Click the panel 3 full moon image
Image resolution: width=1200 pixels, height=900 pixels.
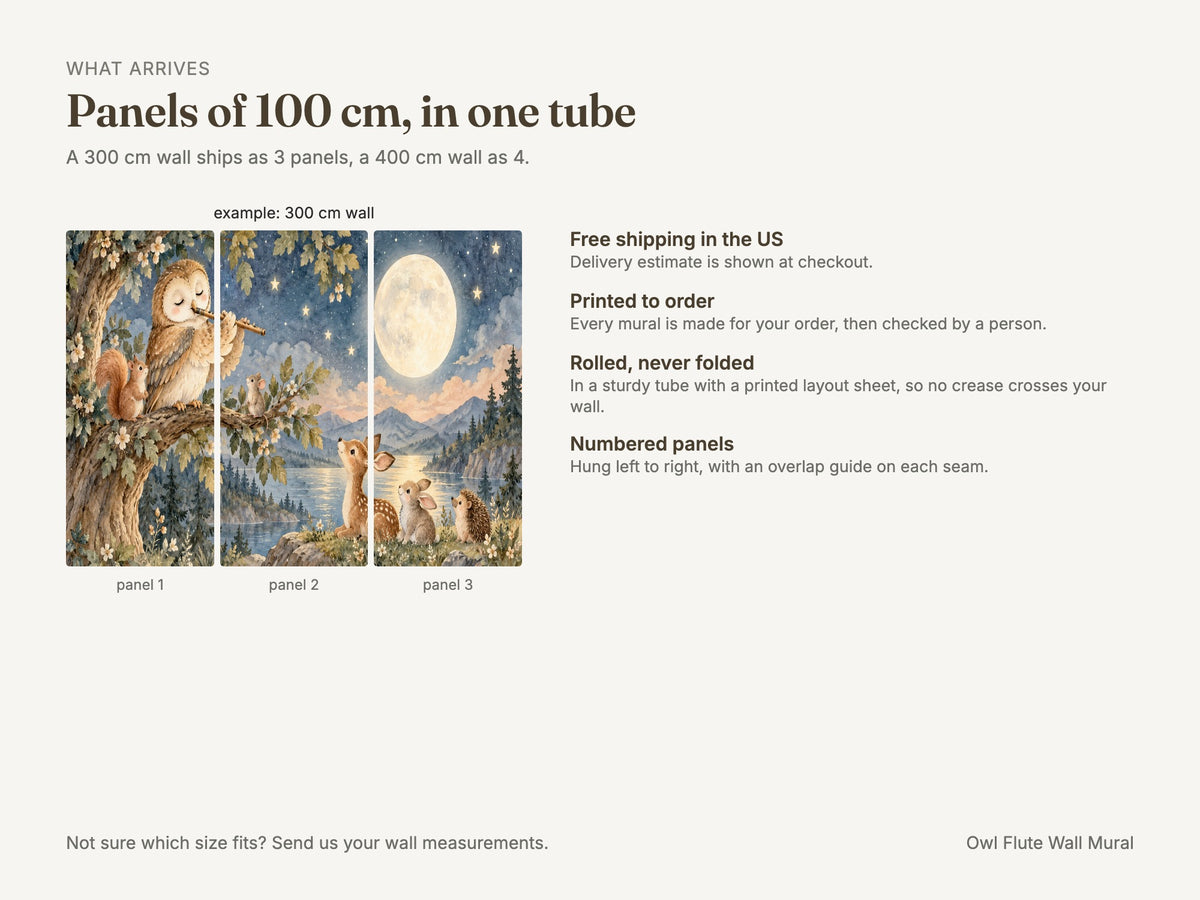click(x=448, y=398)
